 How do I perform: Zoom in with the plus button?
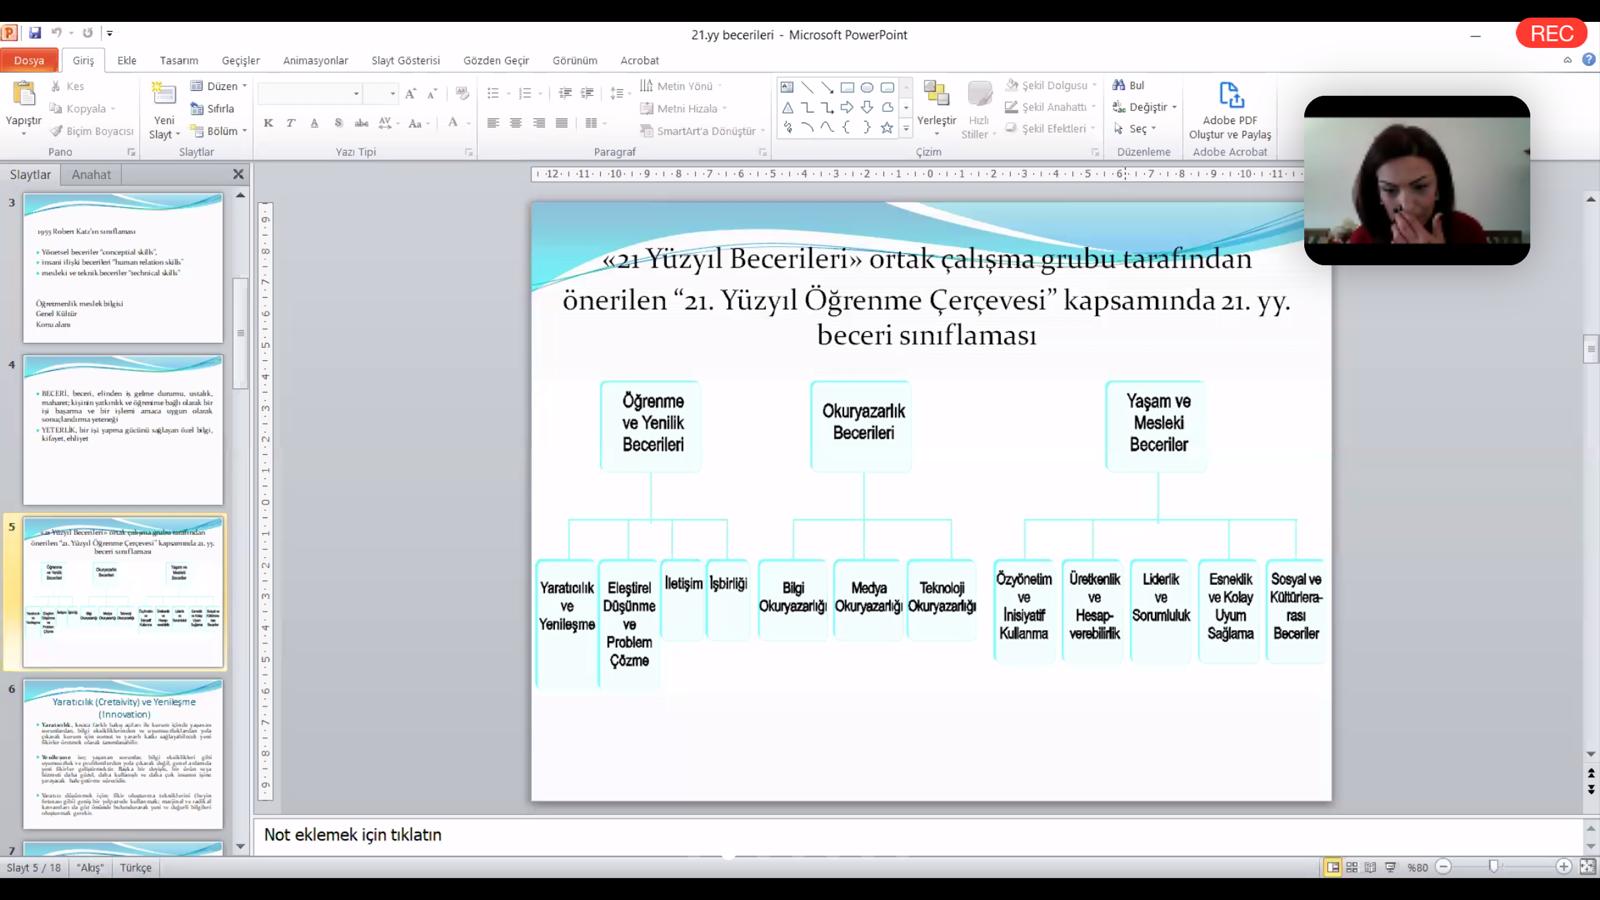(x=1564, y=867)
